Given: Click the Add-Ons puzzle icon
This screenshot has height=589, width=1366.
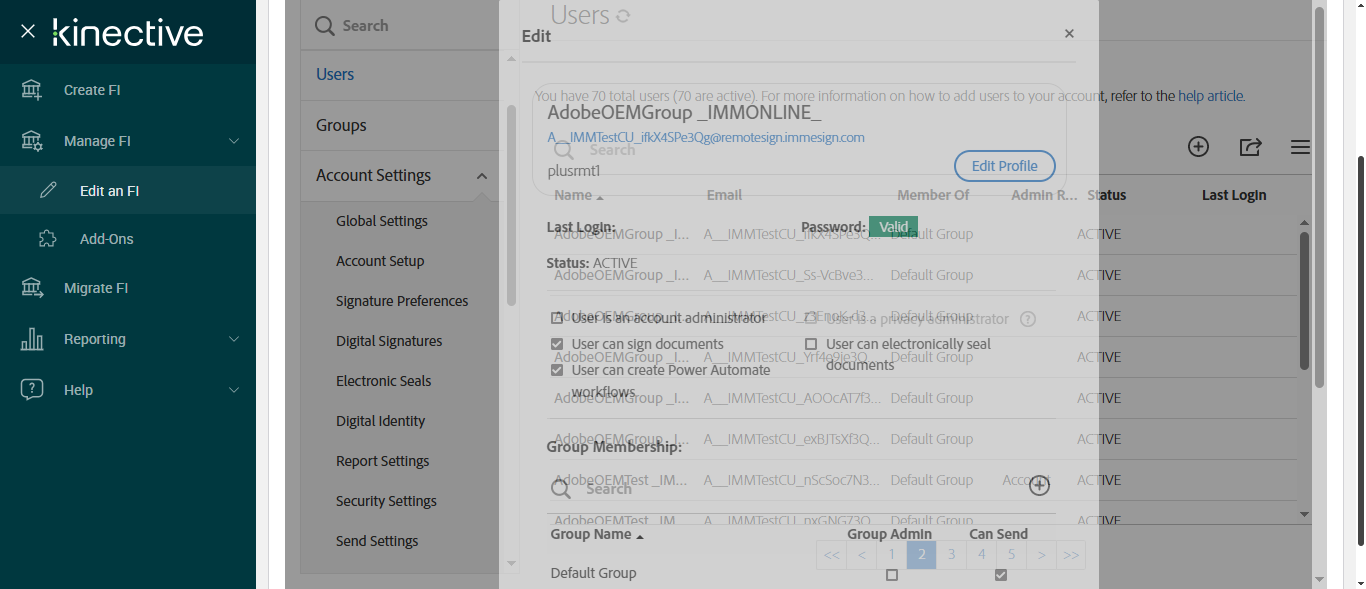Looking at the screenshot, I should [48, 239].
